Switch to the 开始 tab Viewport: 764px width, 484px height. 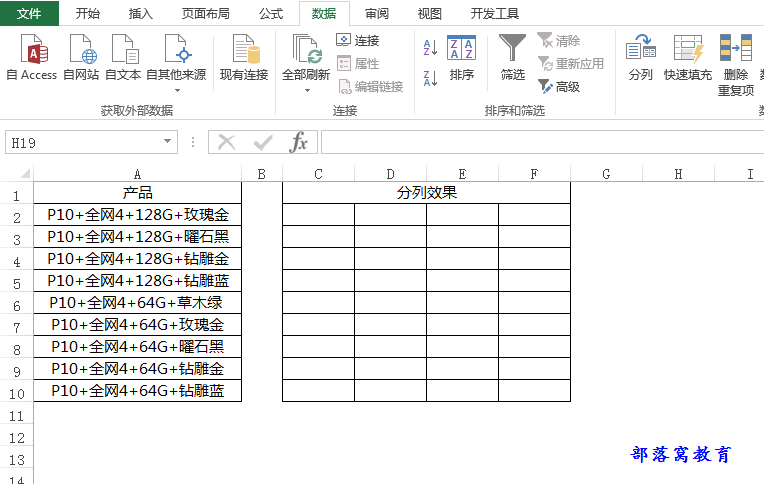coord(88,14)
